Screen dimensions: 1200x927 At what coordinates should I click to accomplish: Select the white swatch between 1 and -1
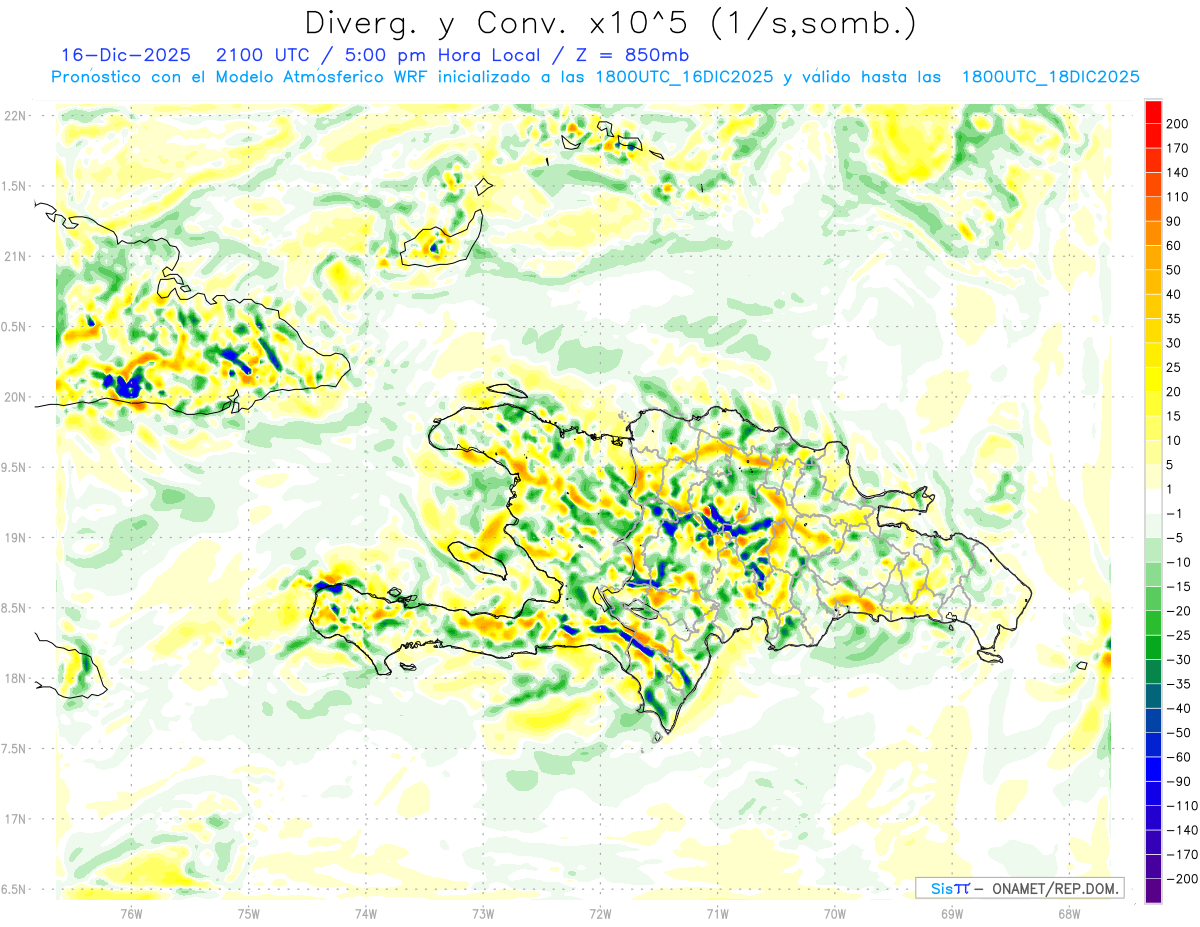point(1153,501)
